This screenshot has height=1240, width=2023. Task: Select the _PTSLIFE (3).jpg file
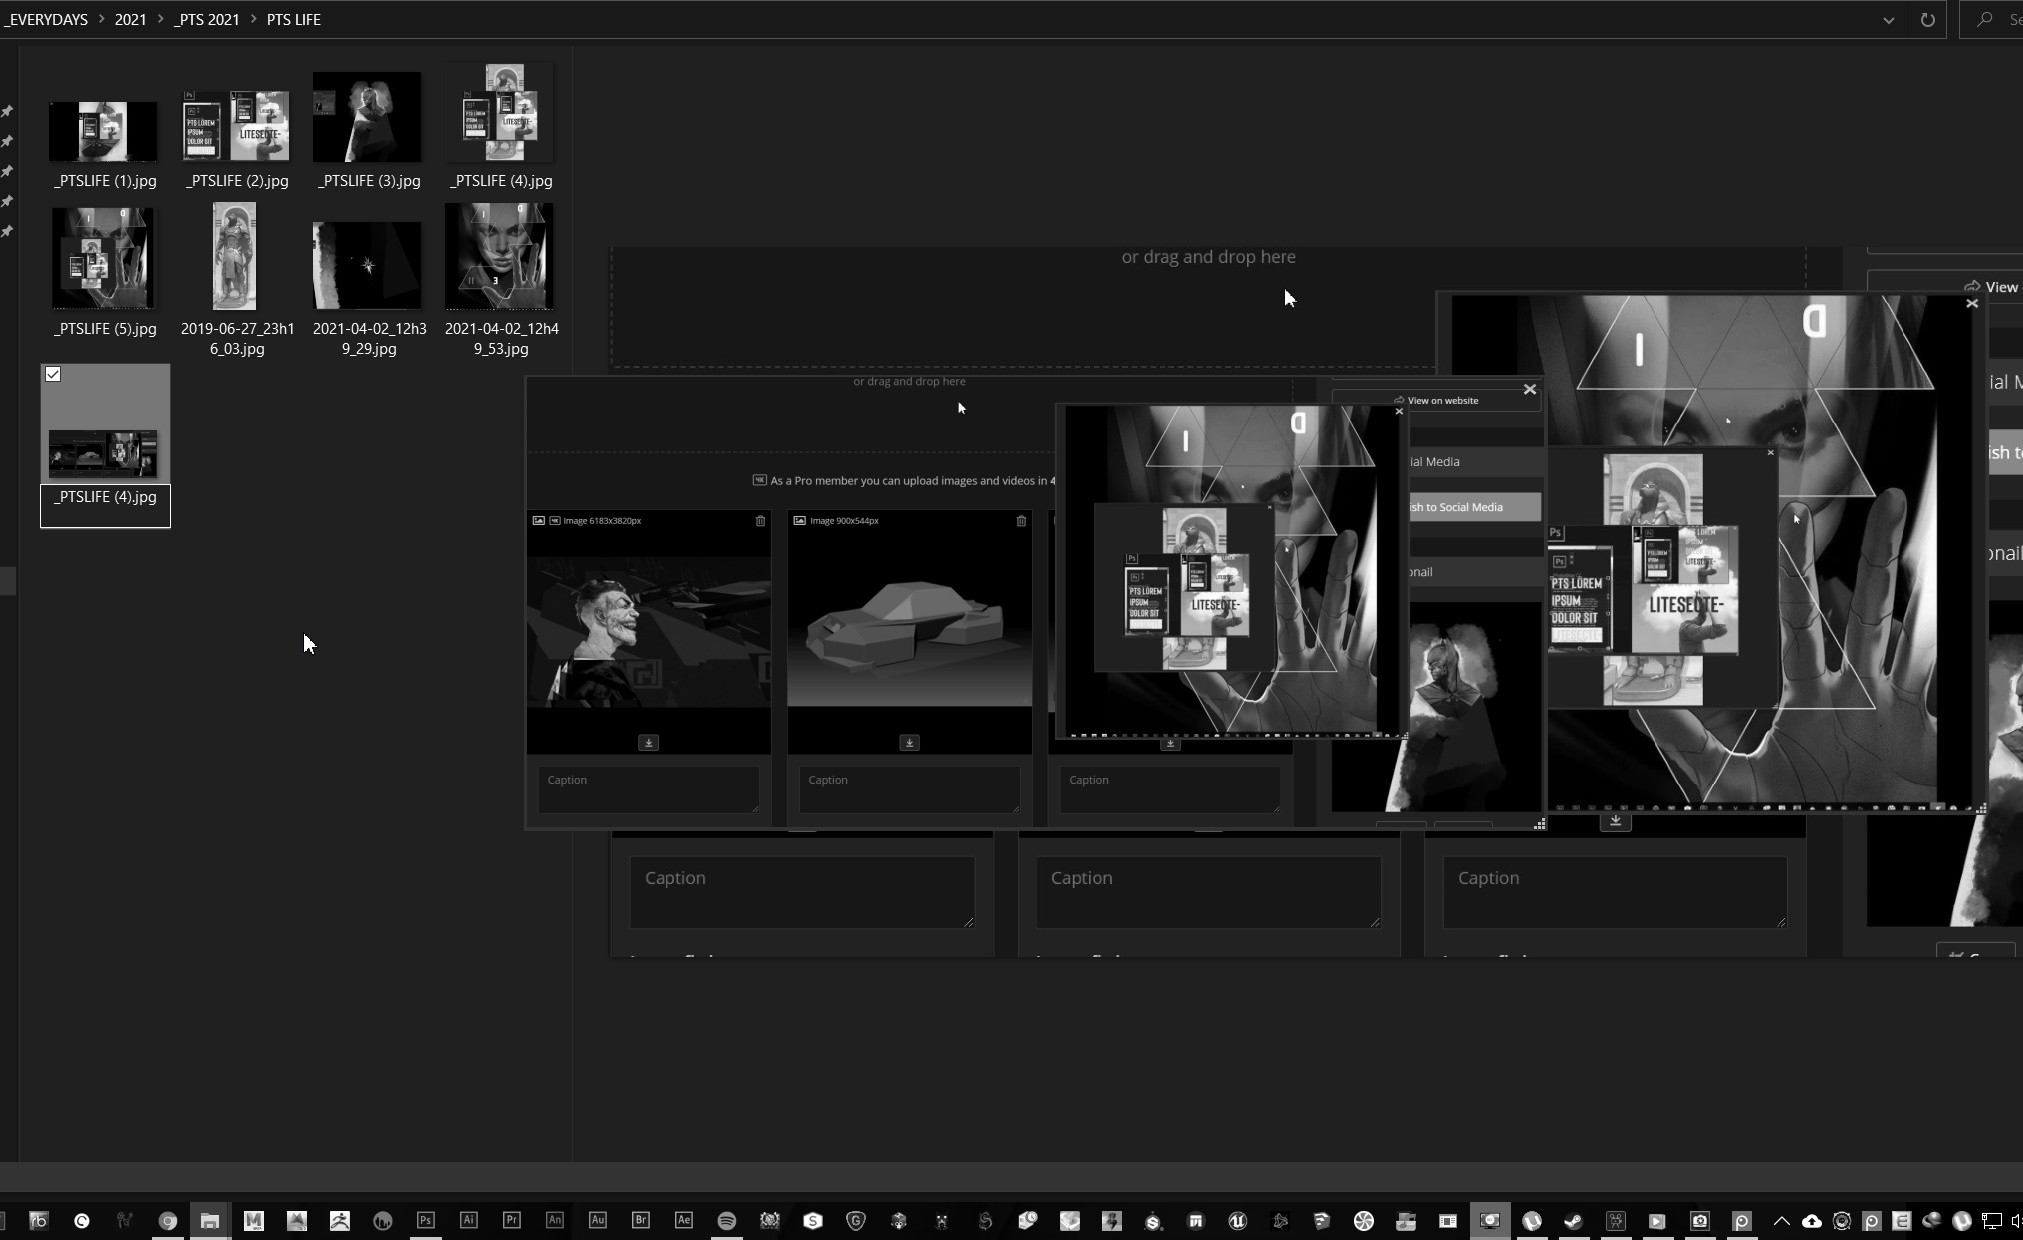coord(367,116)
